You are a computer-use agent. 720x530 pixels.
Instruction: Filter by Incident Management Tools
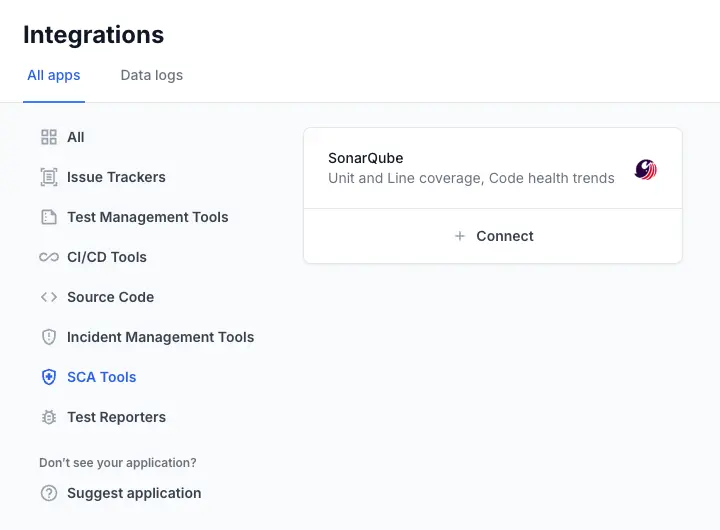point(161,337)
